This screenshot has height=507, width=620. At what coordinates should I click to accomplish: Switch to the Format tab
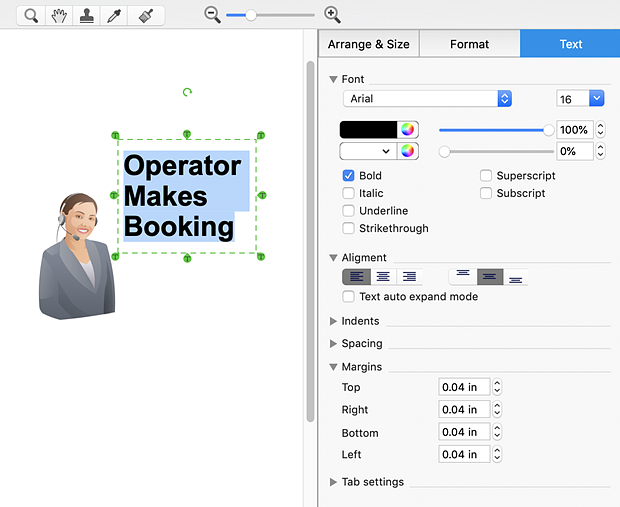469,44
